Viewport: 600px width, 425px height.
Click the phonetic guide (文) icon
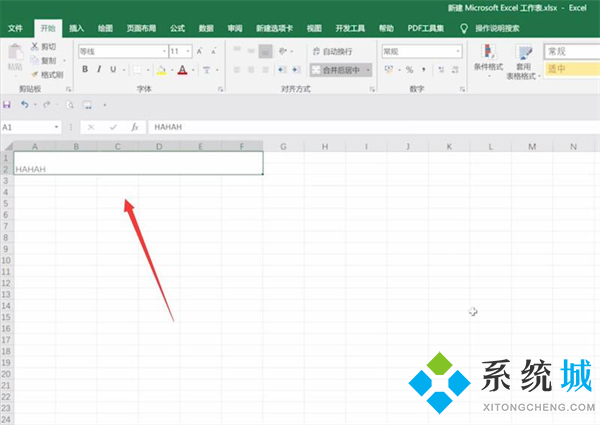point(207,70)
